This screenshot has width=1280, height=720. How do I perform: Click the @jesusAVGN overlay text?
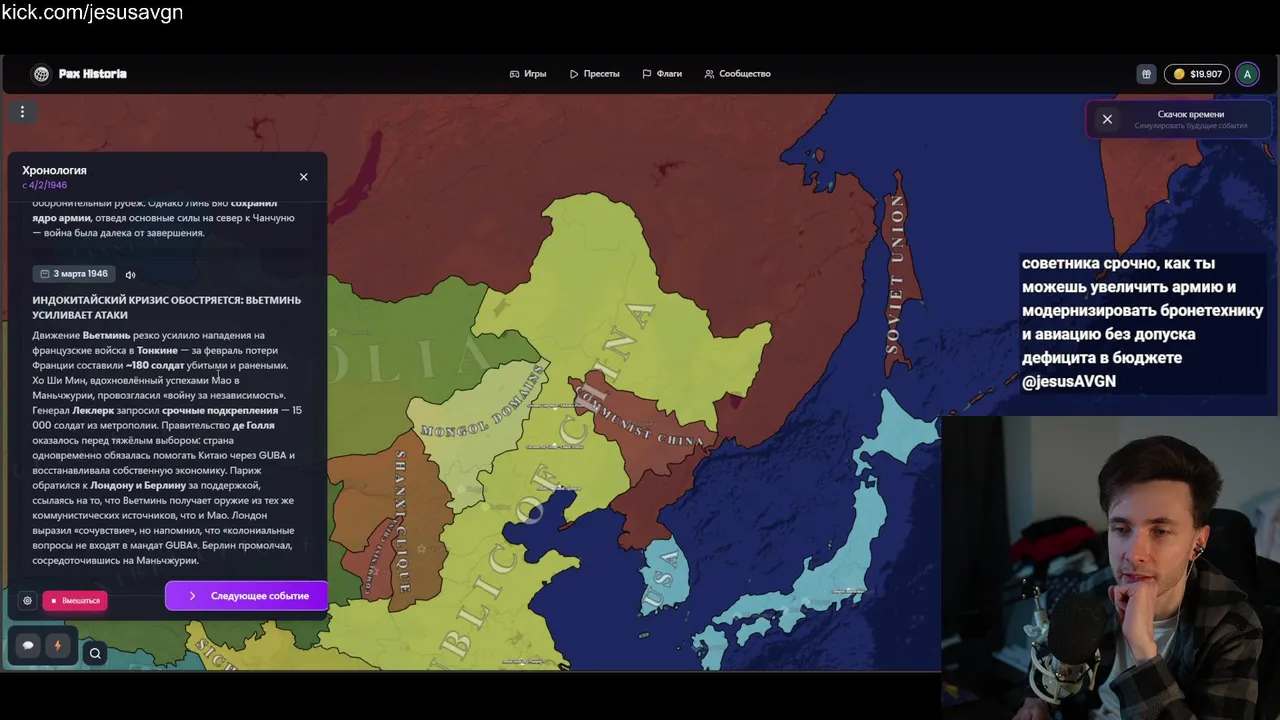(x=1068, y=381)
